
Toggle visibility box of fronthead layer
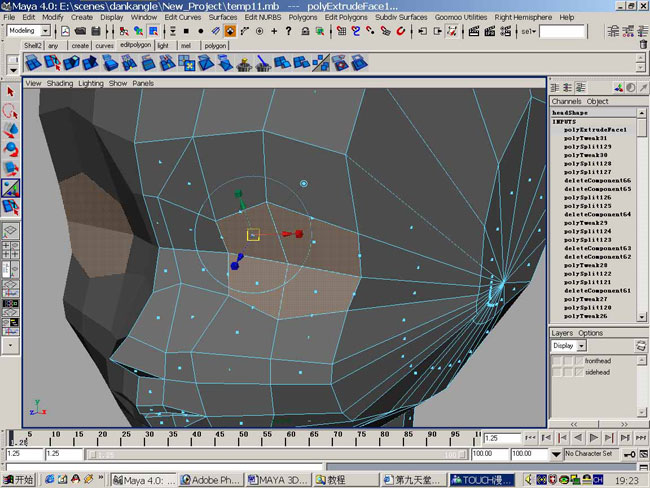(x=557, y=361)
